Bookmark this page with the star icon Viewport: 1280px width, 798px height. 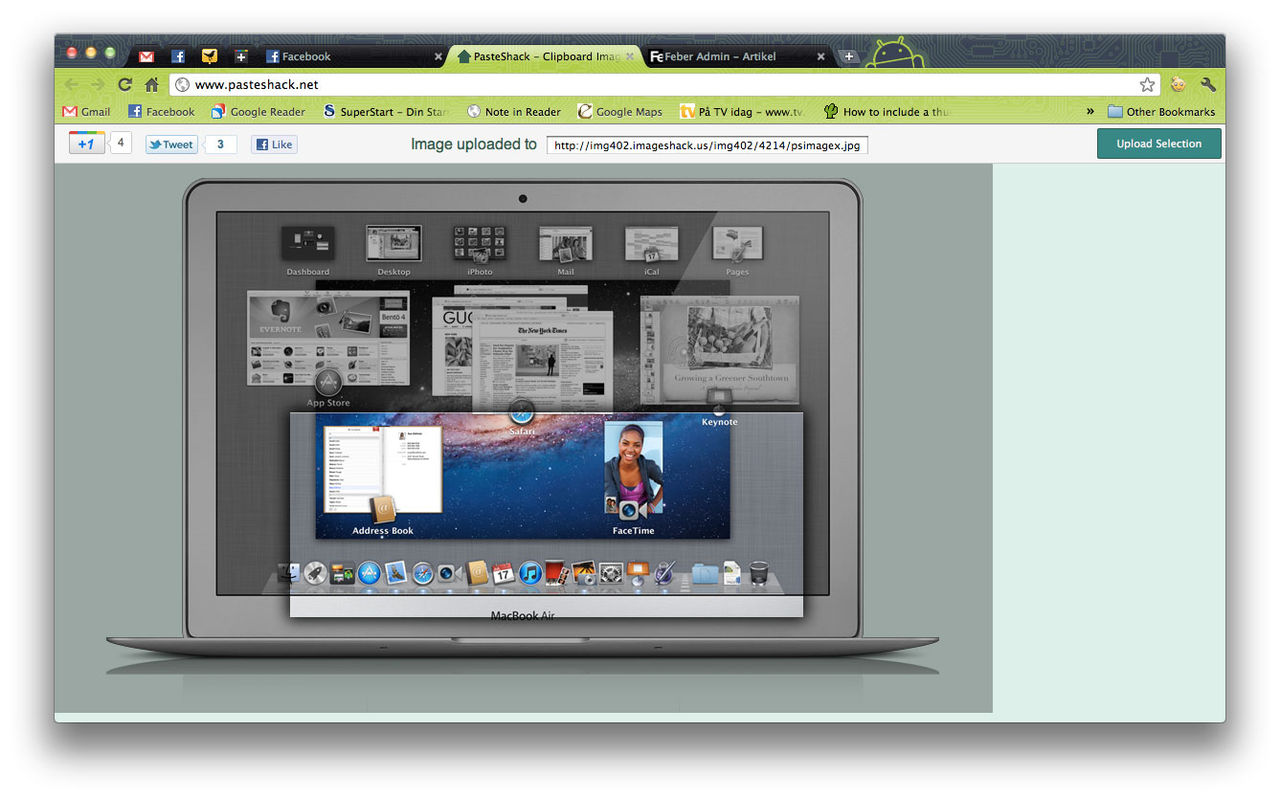click(1147, 85)
